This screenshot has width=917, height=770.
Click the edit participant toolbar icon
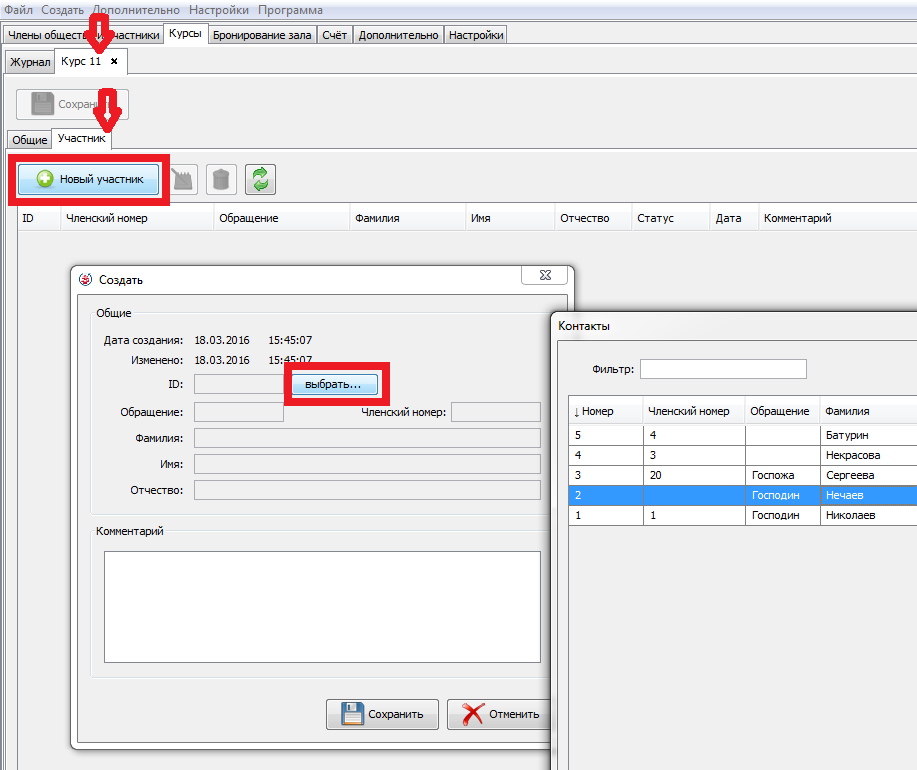(184, 179)
